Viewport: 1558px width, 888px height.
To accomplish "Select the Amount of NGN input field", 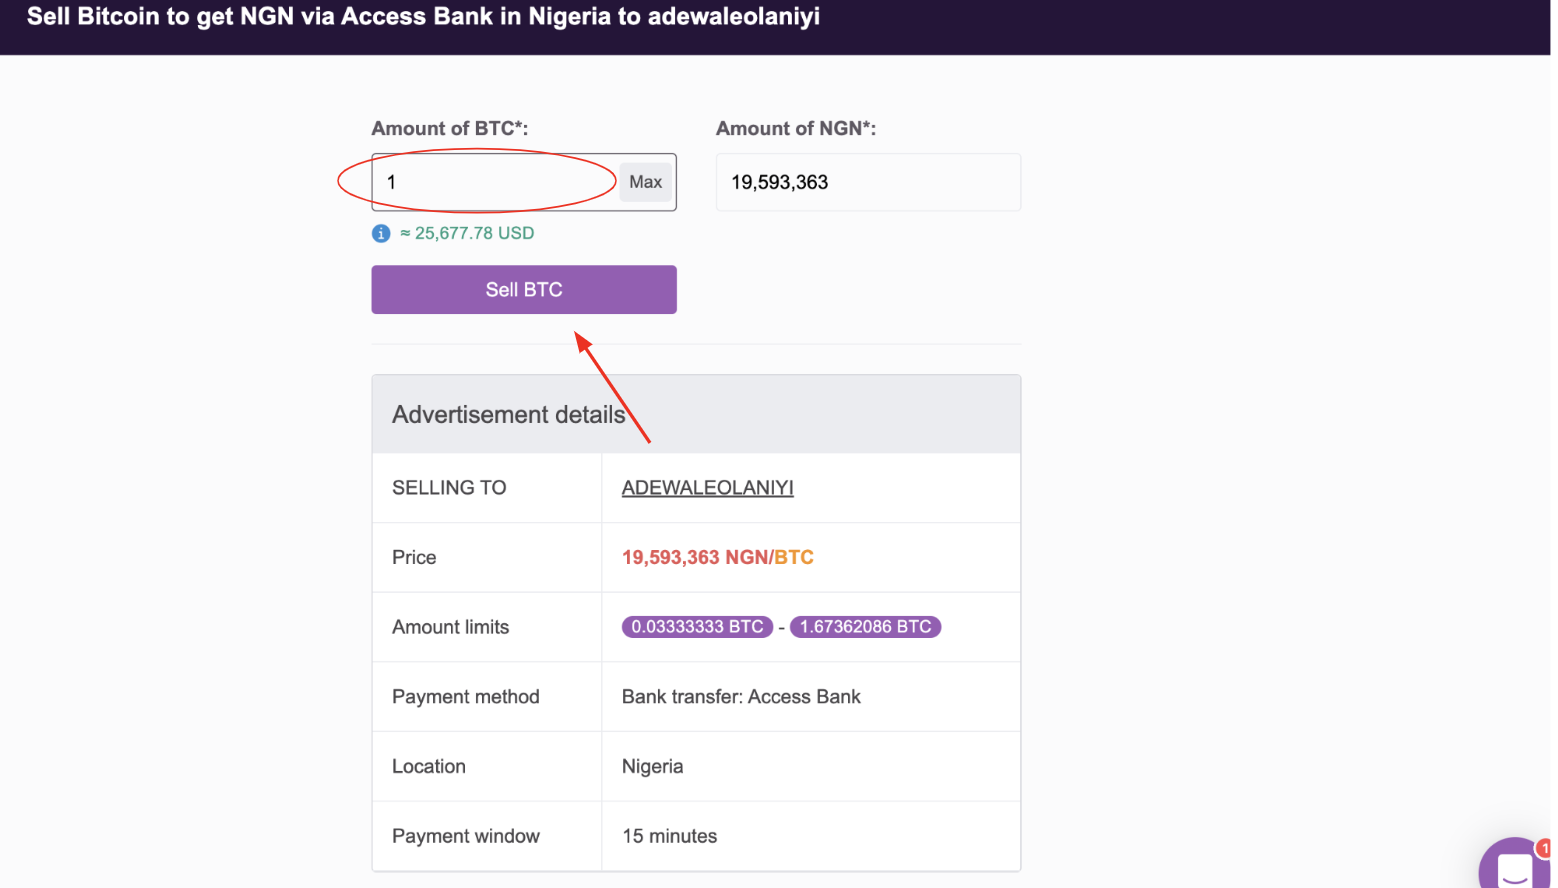I will tap(867, 182).
